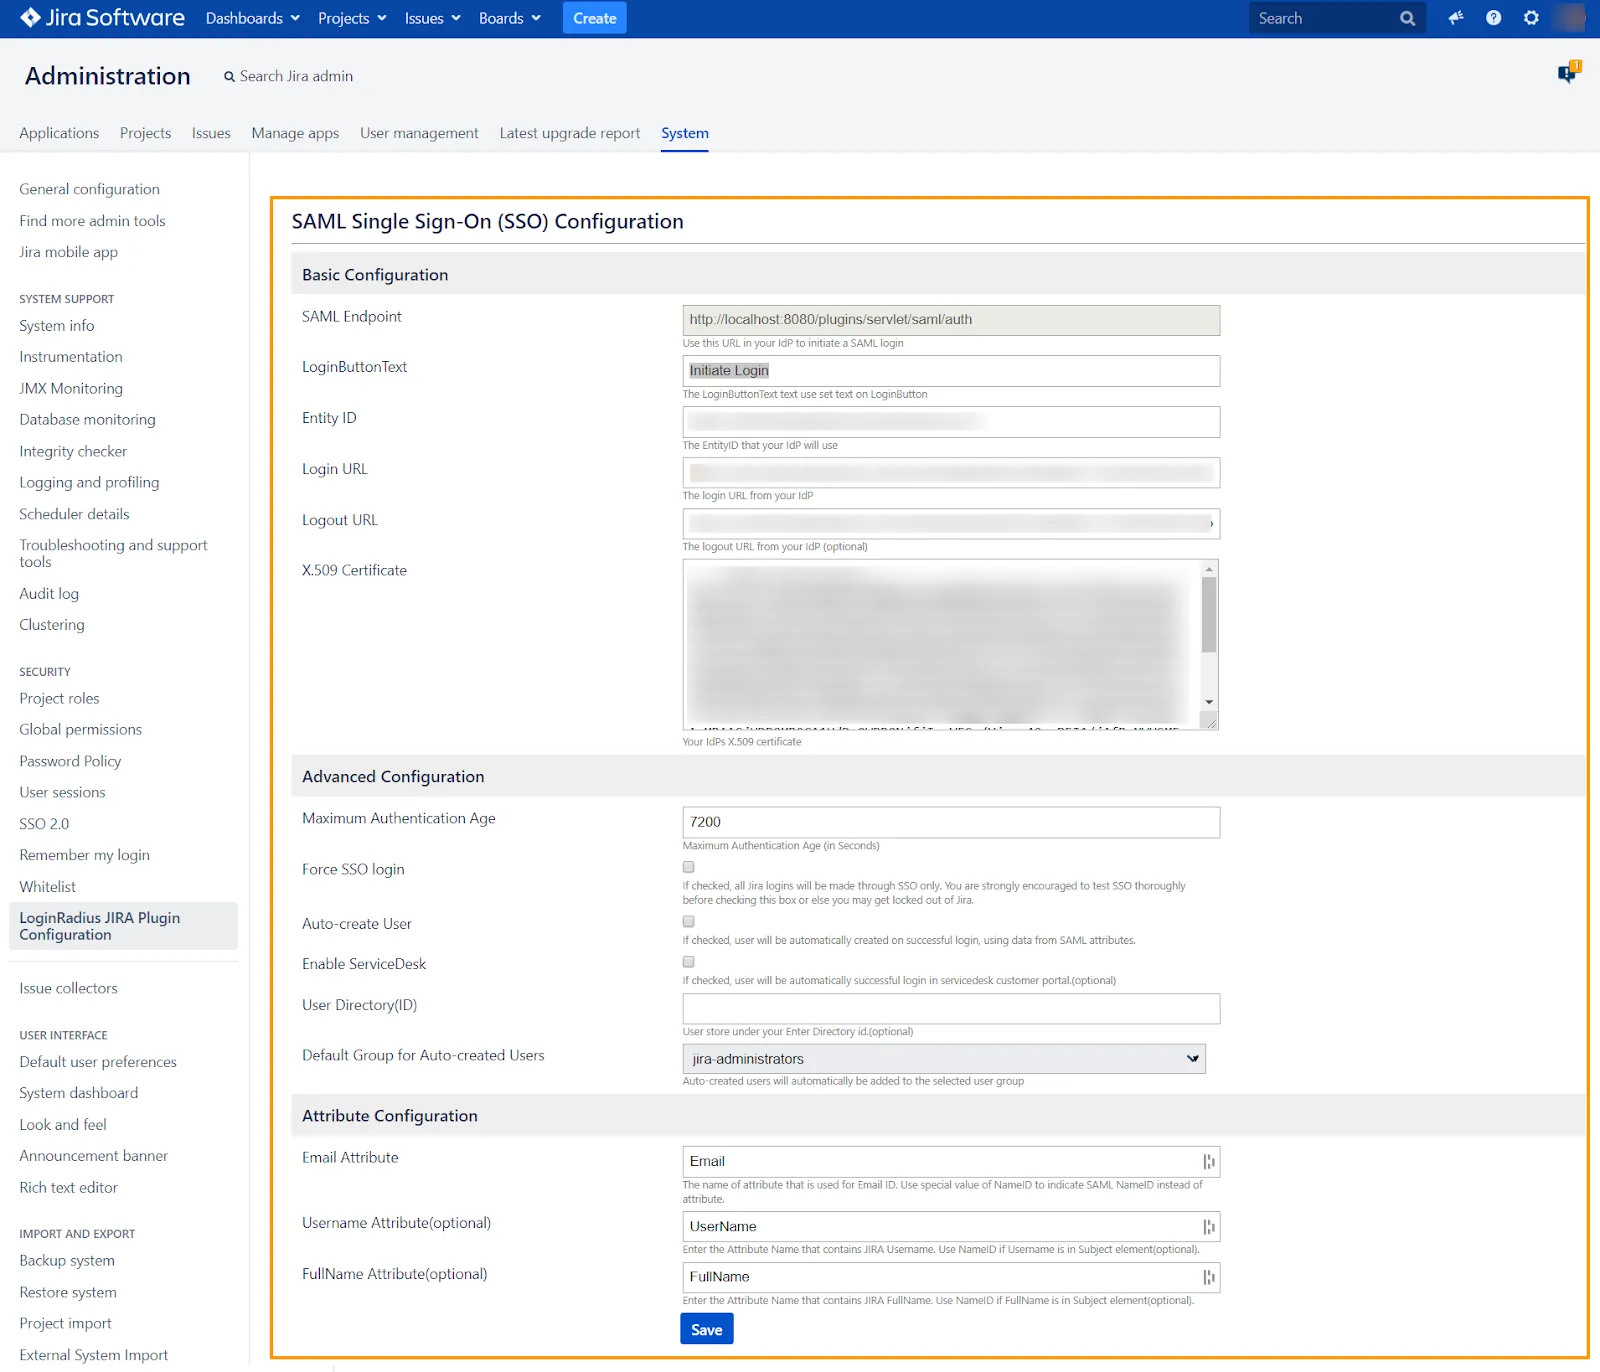Open Integrity checker sidebar link
The width and height of the screenshot is (1600, 1372).
coord(73,452)
